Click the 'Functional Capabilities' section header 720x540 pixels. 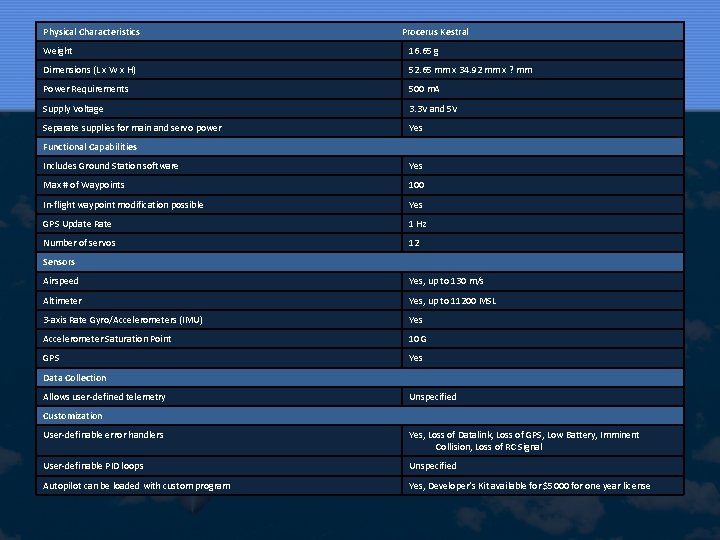click(90, 147)
